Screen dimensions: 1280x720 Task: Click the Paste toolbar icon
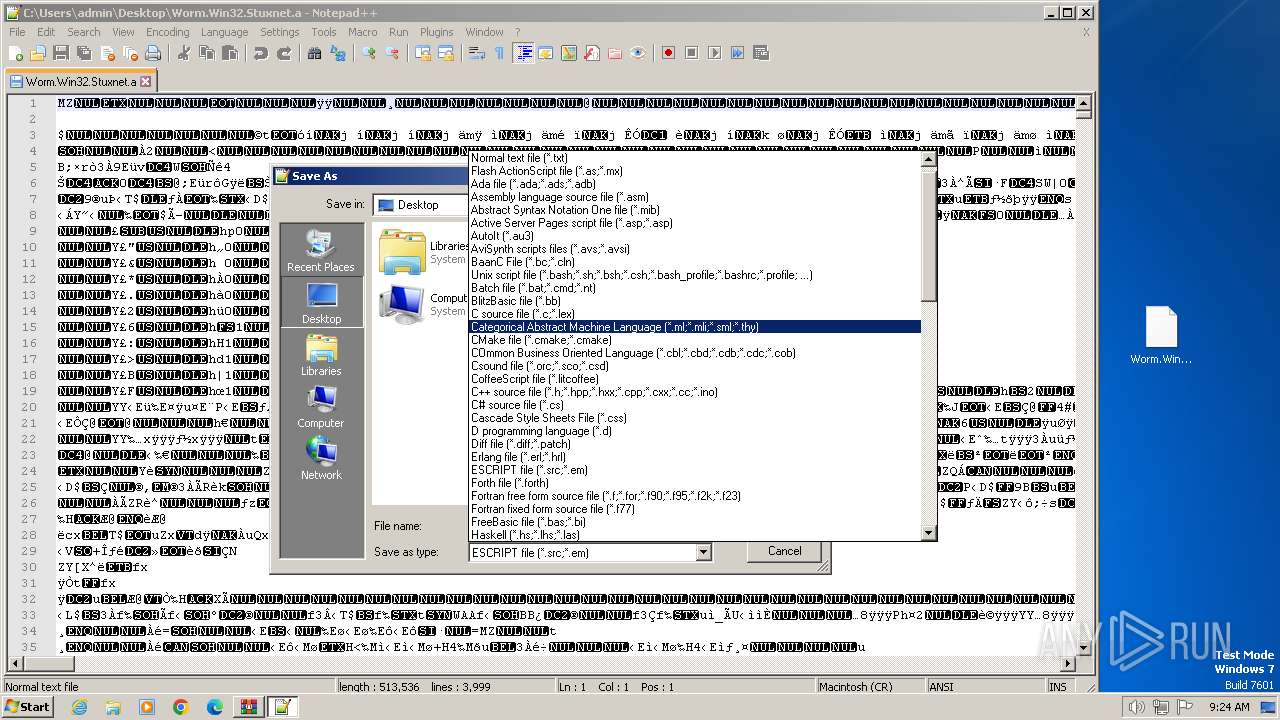point(228,53)
